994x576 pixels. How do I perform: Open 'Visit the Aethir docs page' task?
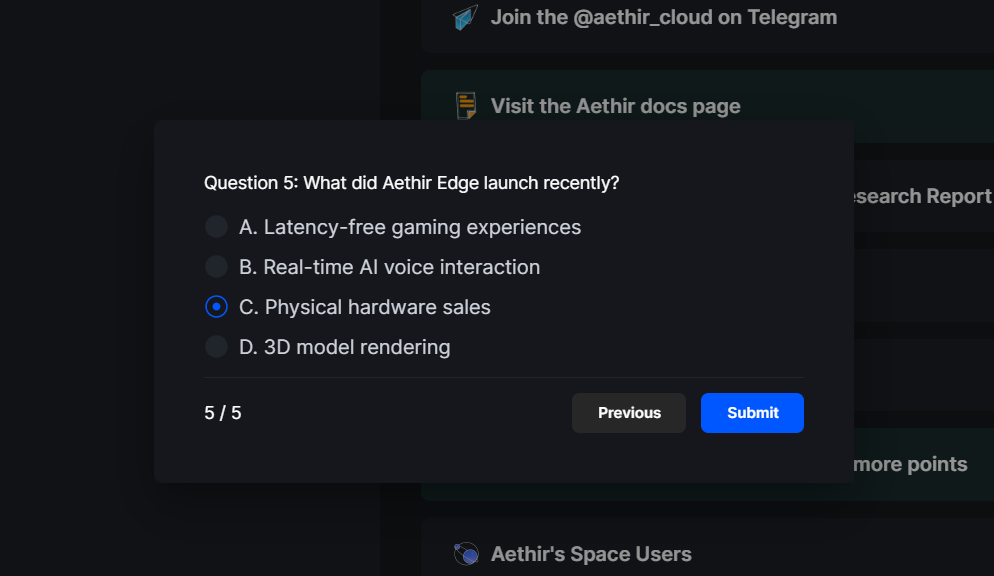pyautogui.click(x=616, y=106)
